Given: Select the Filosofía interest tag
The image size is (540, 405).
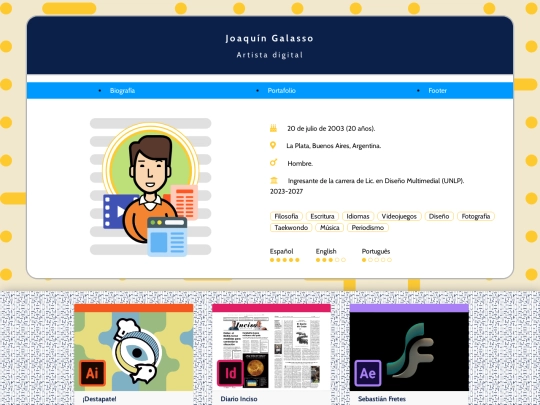Looking at the screenshot, I should (286, 216).
